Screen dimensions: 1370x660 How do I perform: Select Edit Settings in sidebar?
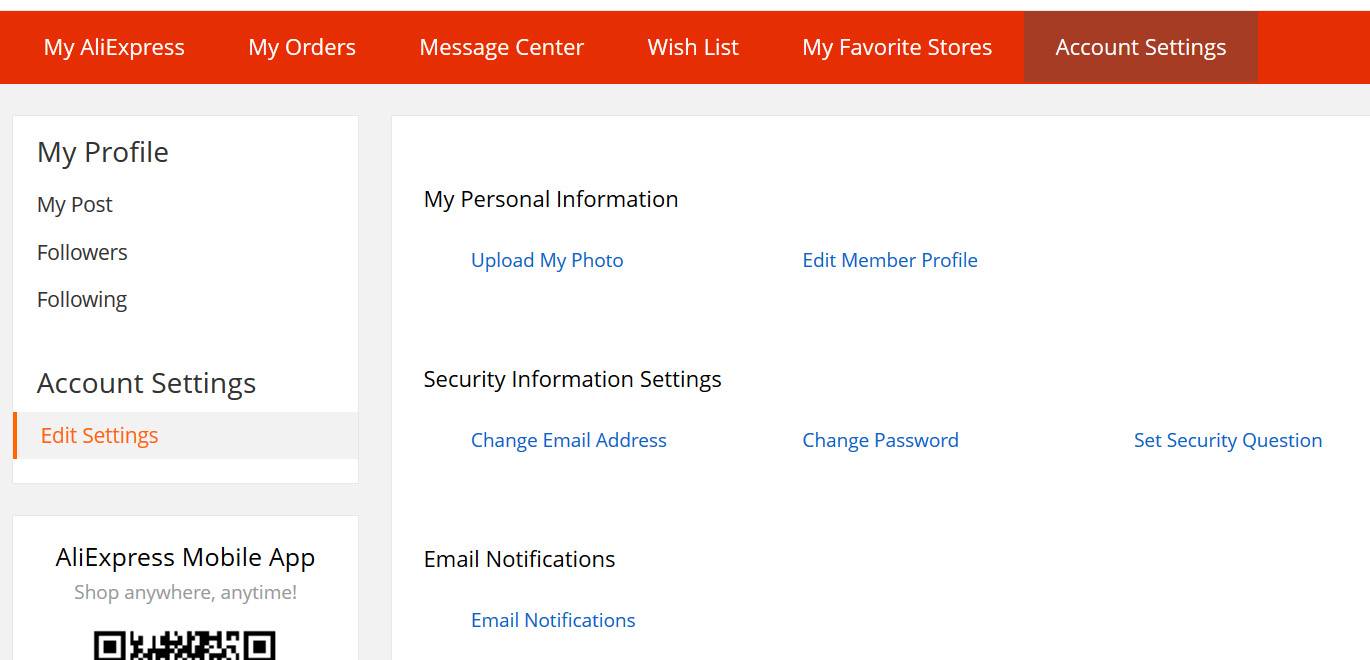point(186,435)
